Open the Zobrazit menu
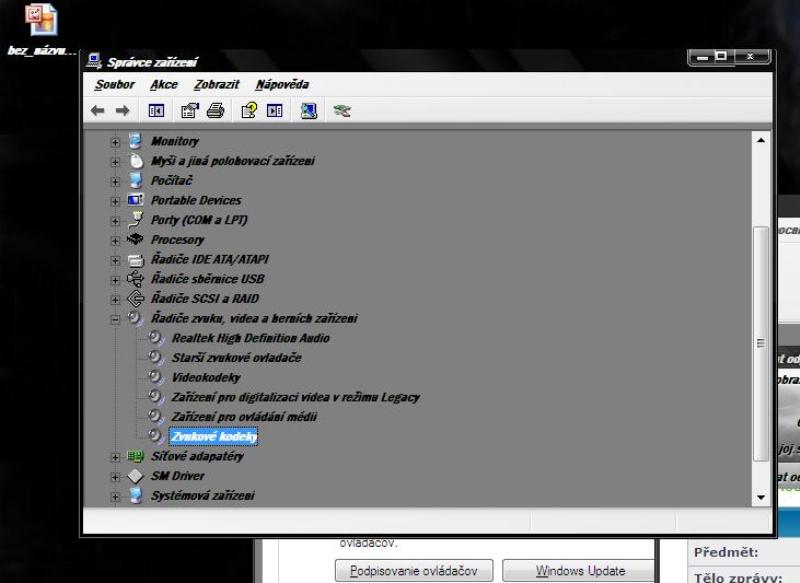This screenshot has height=583, width=800. 216,85
